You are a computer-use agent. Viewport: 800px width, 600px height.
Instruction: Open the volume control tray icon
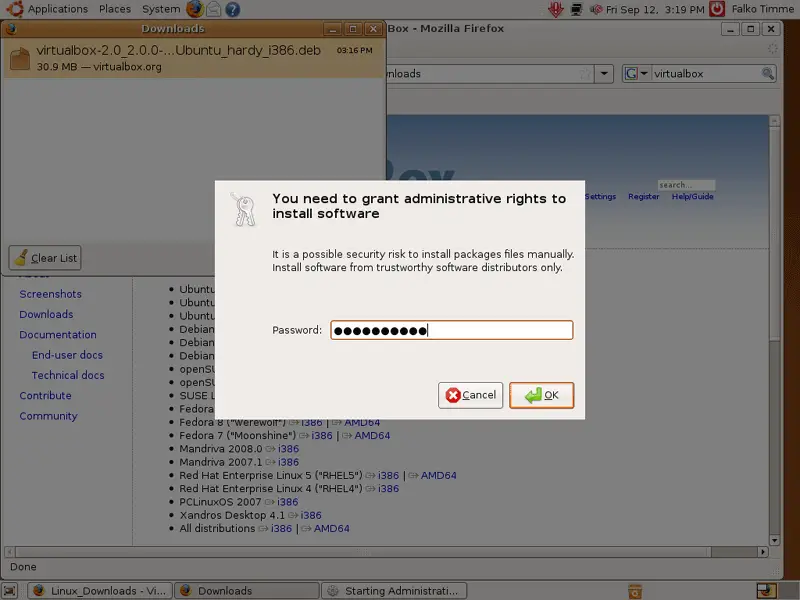click(x=595, y=9)
